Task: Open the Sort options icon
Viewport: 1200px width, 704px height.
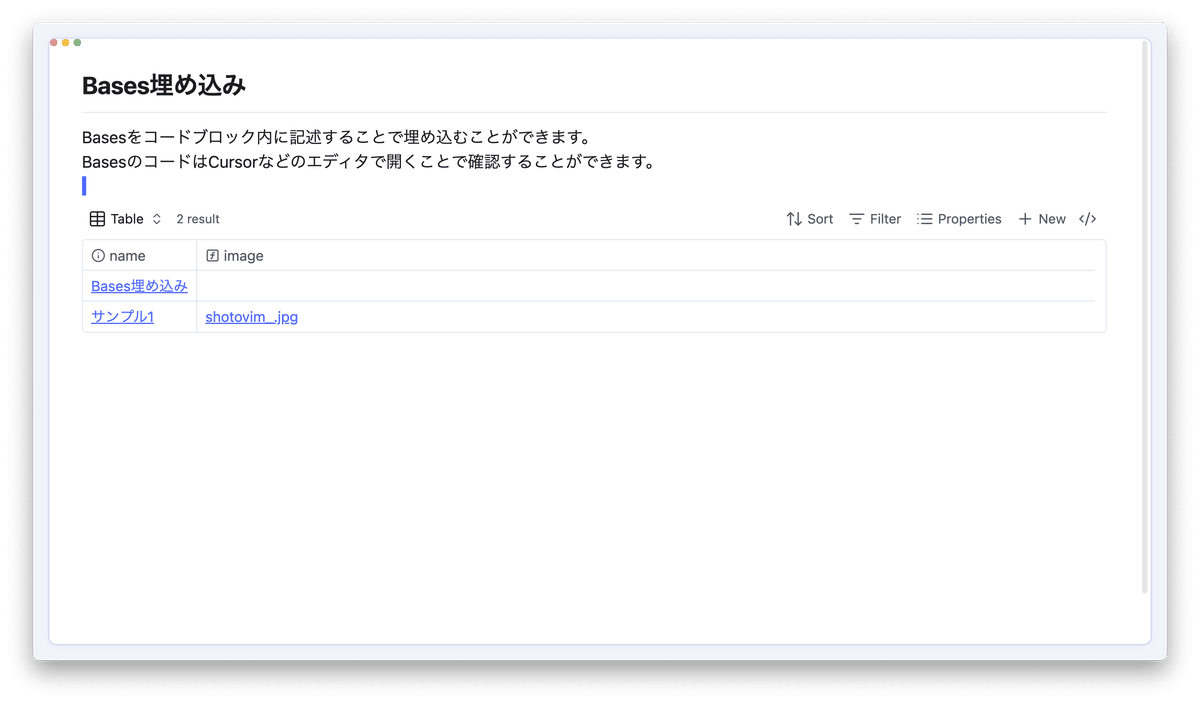Action: [793, 218]
